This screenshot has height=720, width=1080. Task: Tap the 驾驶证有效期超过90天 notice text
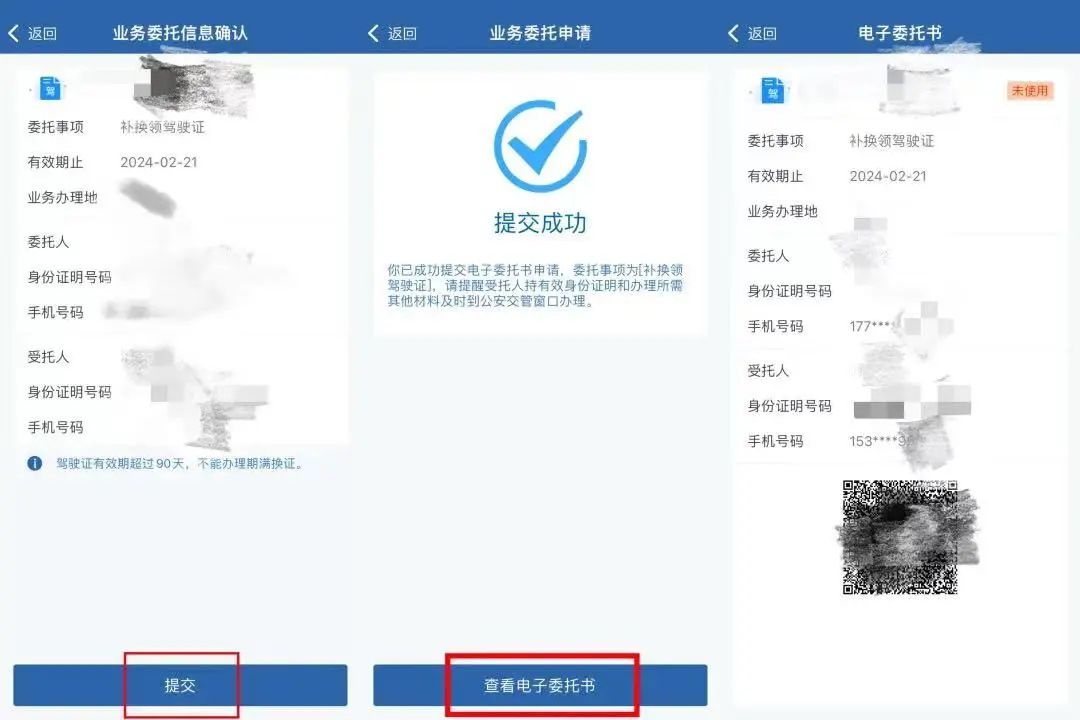(179, 464)
